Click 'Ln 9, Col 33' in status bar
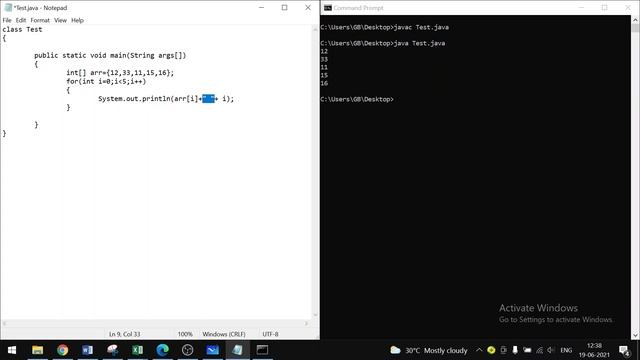This screenshot has width=640, height=360. (x=124, y=334)
